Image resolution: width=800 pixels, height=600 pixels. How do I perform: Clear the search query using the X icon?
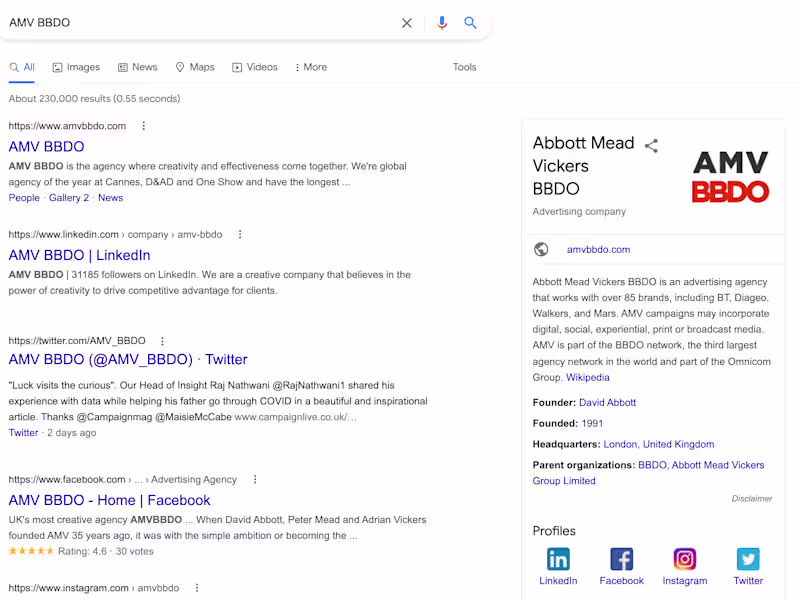click(407, 23)
